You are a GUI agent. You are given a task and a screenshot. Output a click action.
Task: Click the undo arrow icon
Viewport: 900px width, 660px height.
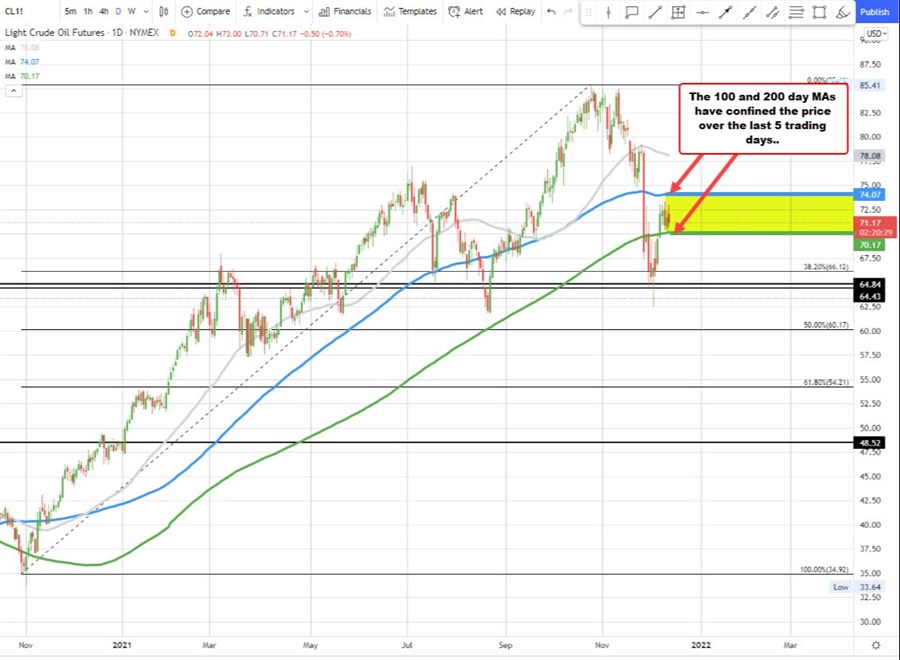point(549,12)
